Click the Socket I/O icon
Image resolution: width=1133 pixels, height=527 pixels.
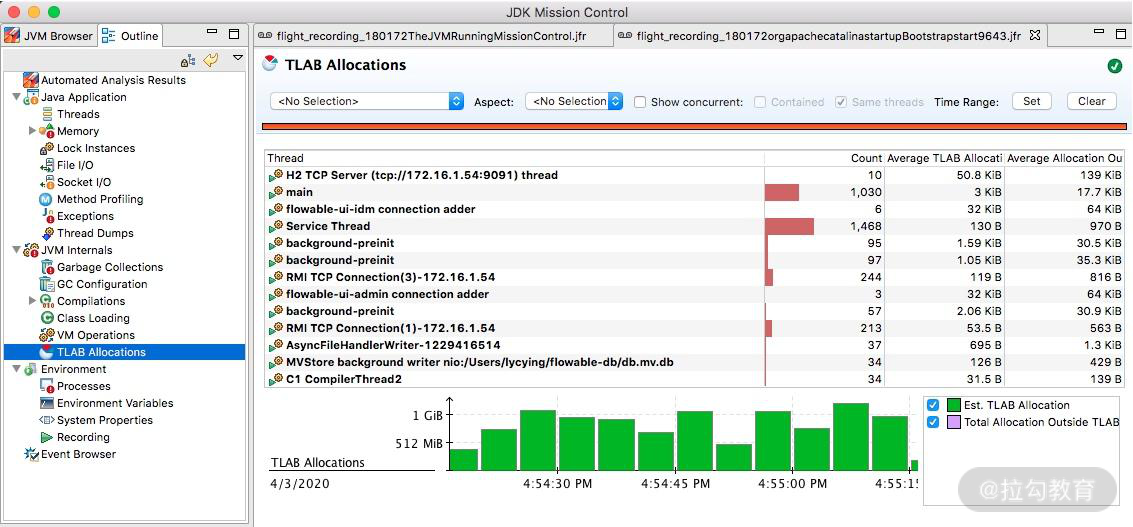click(x=47, y=182)
